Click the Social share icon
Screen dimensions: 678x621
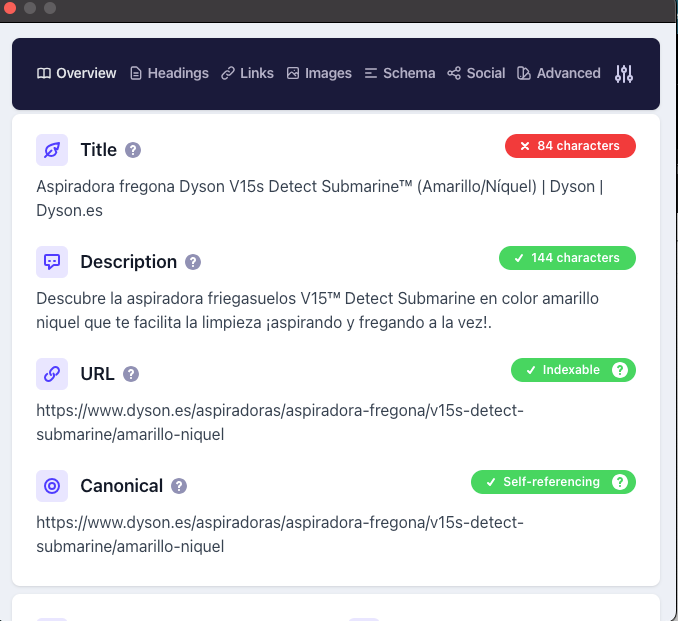pyautogui.click(x=454, y=73)
